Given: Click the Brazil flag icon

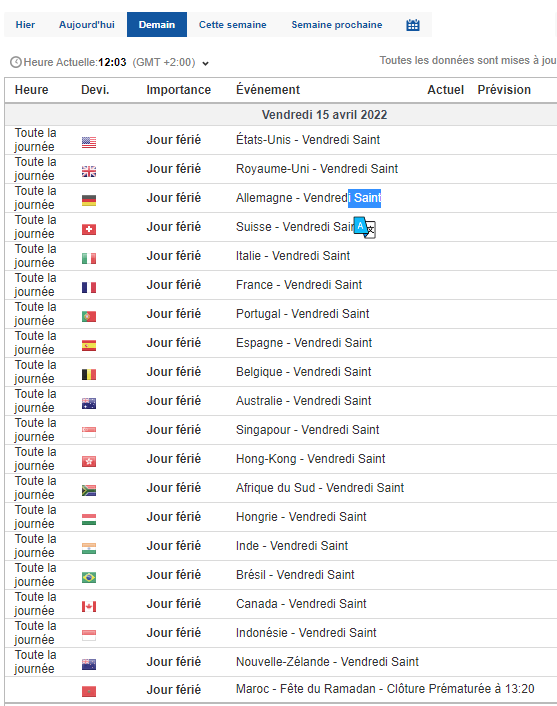Looking at the screenshot, I should click(89, 577).
